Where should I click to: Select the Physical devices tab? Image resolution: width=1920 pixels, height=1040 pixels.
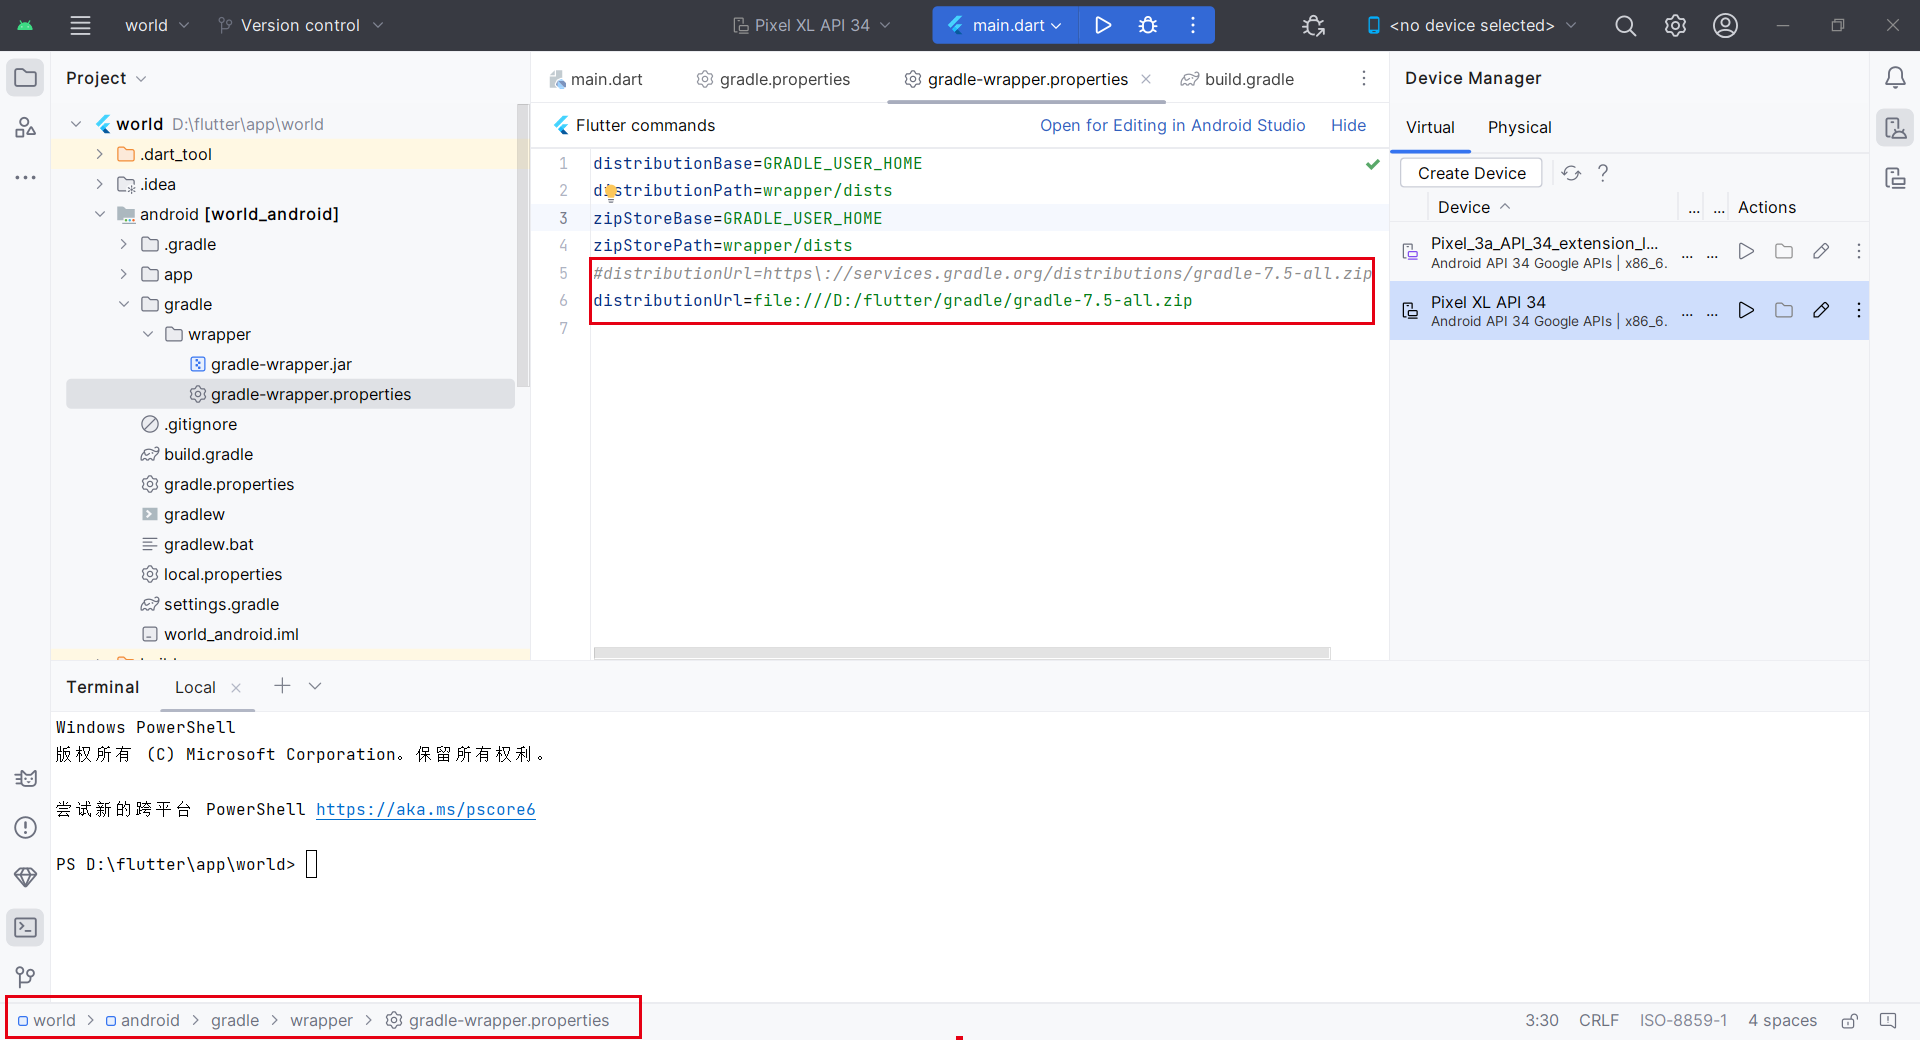(1519, 127)
